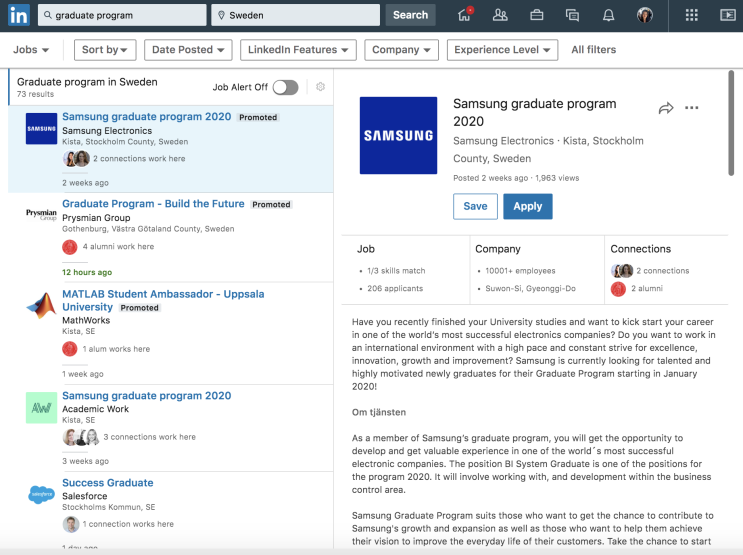Open the Success Graduate job listing
The height and width of the screenshot is (555, 743).
tap(108, 483)
